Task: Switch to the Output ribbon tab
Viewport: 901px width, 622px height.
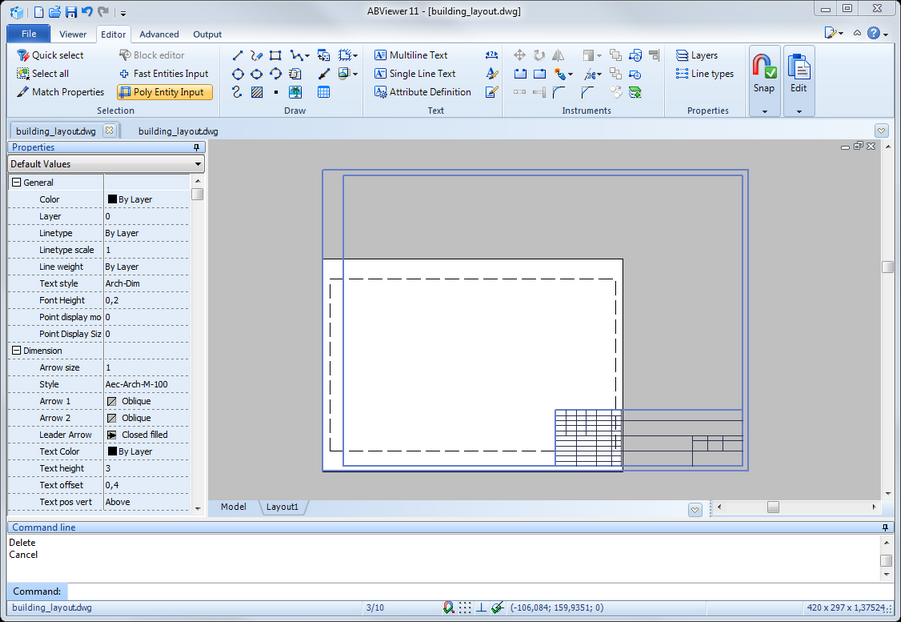Action: tap(207, 34)
